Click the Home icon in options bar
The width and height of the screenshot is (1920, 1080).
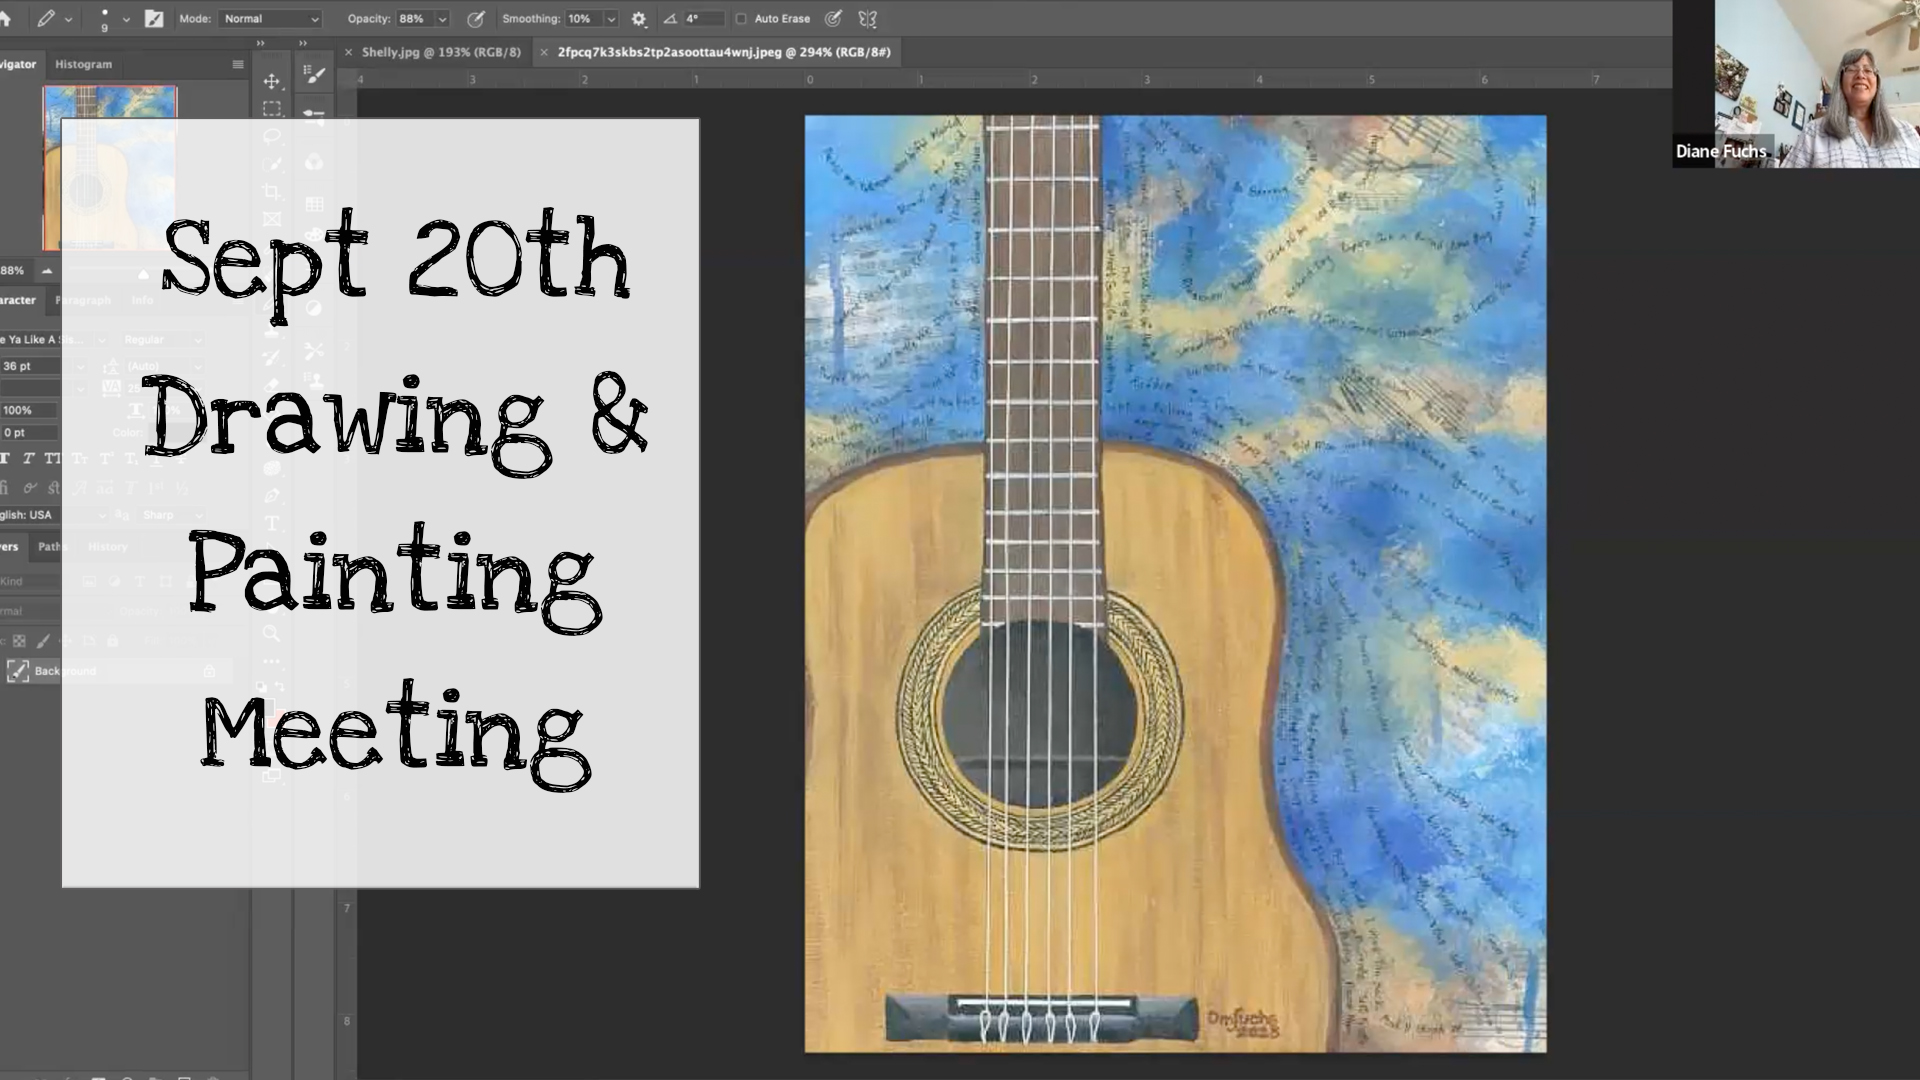click(x=5, y=18)
